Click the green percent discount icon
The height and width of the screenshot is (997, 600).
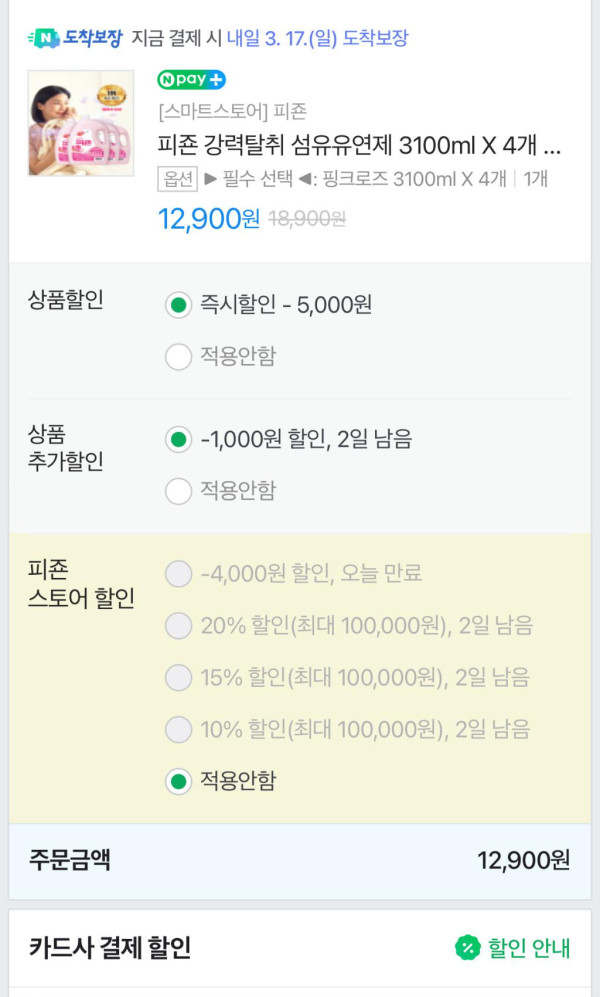coord(467,947)
